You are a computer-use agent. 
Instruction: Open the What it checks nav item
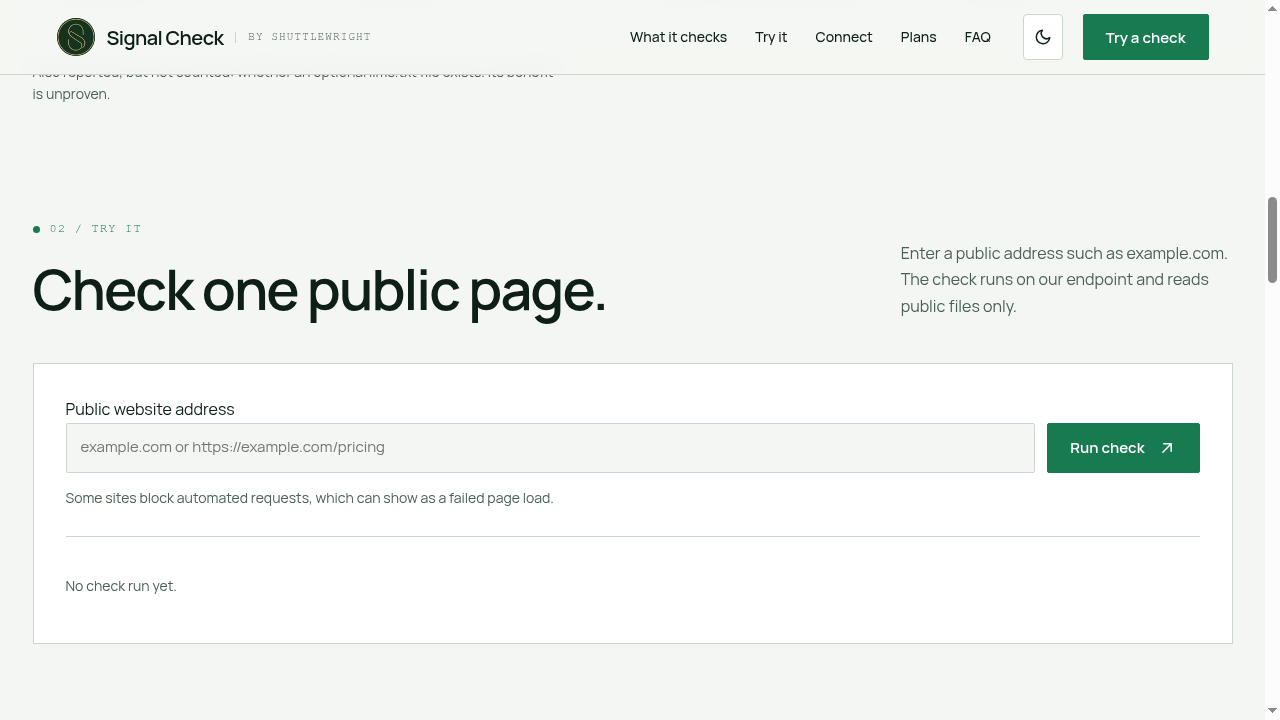tap(678, 37)
